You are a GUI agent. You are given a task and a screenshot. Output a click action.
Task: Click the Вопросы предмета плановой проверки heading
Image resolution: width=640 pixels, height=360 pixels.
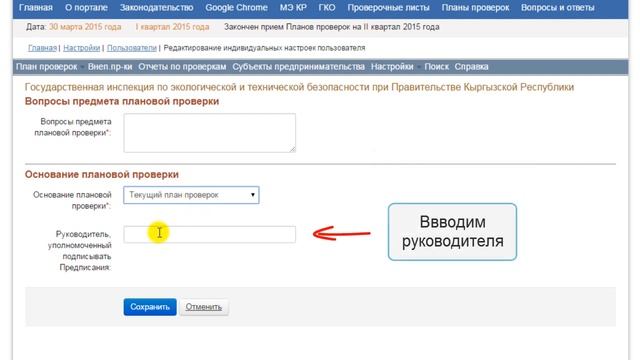(122, 101)
